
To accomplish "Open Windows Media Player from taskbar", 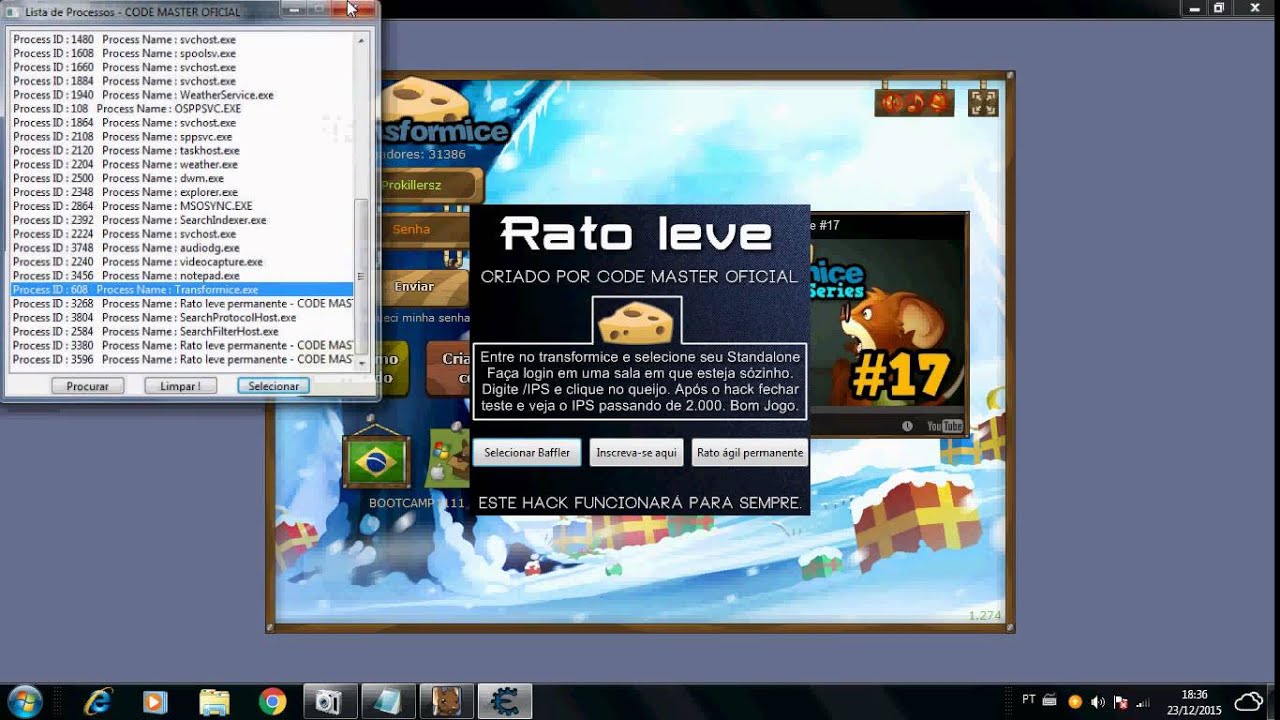I will pyautogui.click(x=155, y=702).
